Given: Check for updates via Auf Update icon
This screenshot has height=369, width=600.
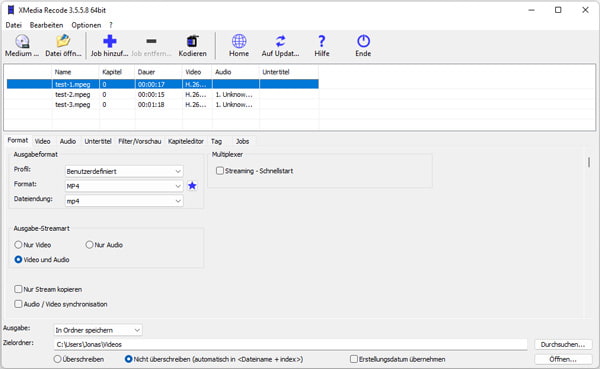Looking at the screenshot, I should click(280, 41).
